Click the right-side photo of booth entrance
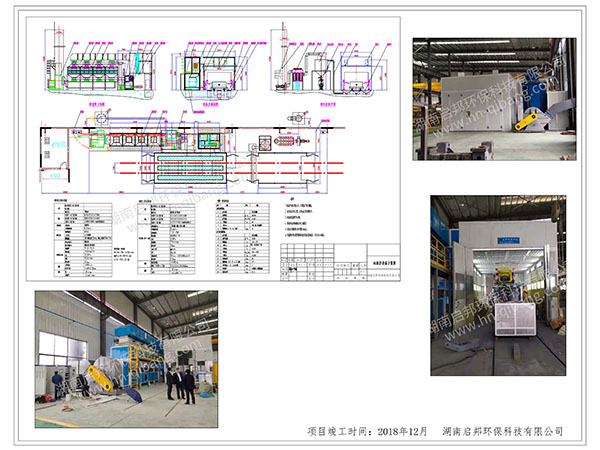Viewport: 600px width, 450px height. tap(498, 285)
